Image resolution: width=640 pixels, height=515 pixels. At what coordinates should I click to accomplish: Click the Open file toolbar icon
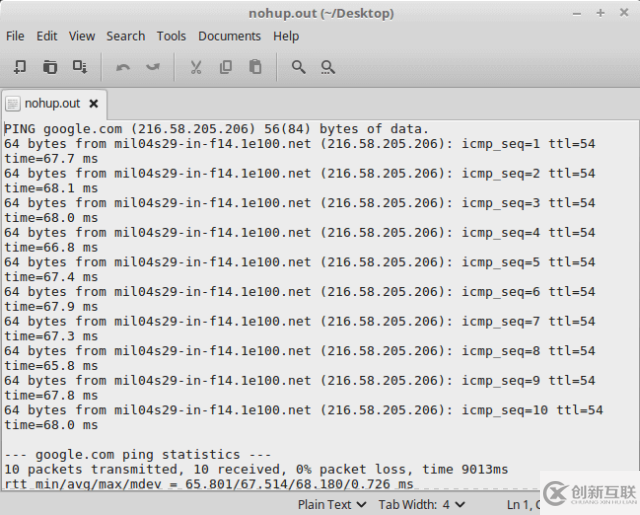(x=50, y=67)
